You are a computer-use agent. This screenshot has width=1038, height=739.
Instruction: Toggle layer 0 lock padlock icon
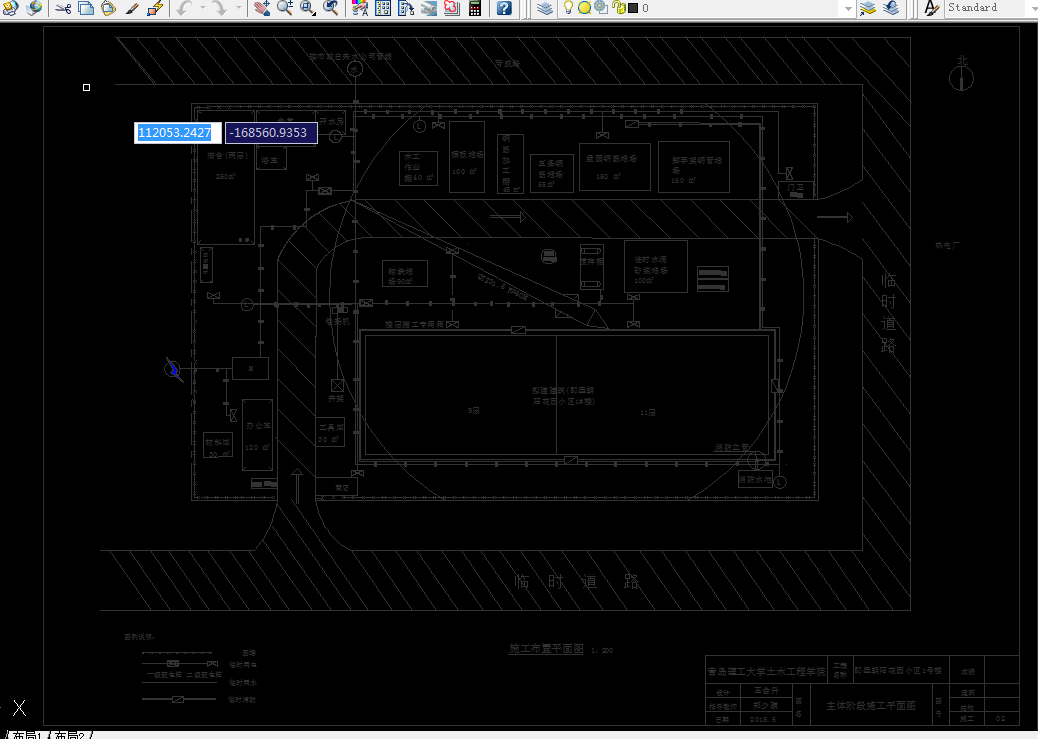(x=619, y=8)
